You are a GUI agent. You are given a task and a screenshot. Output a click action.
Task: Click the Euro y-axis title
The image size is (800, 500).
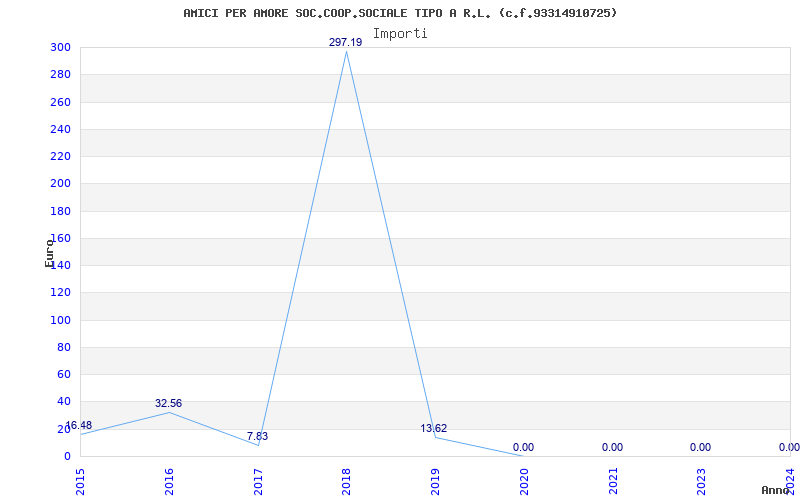pyautogui.click(x=49, y=253)
